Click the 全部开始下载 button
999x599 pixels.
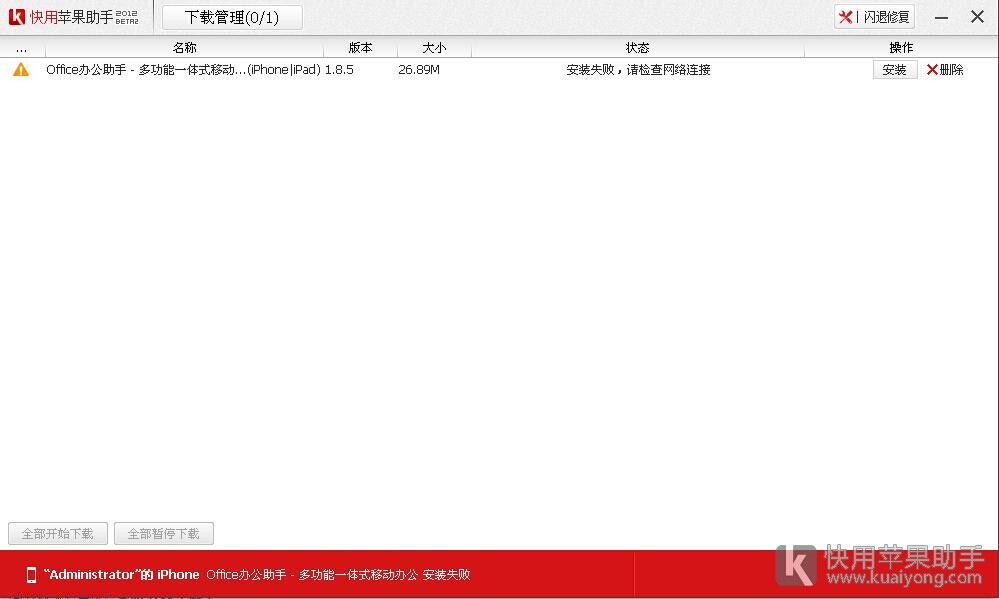(x=58, y=533)
